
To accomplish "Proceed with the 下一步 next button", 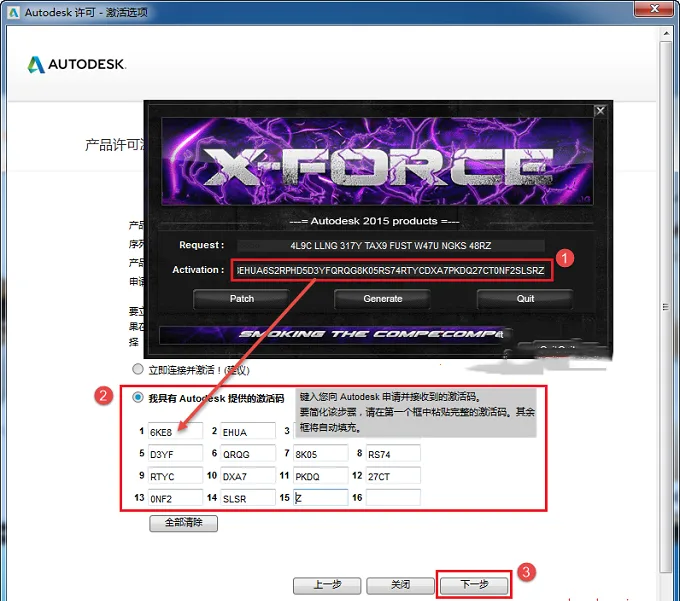I will coord(474,585).
